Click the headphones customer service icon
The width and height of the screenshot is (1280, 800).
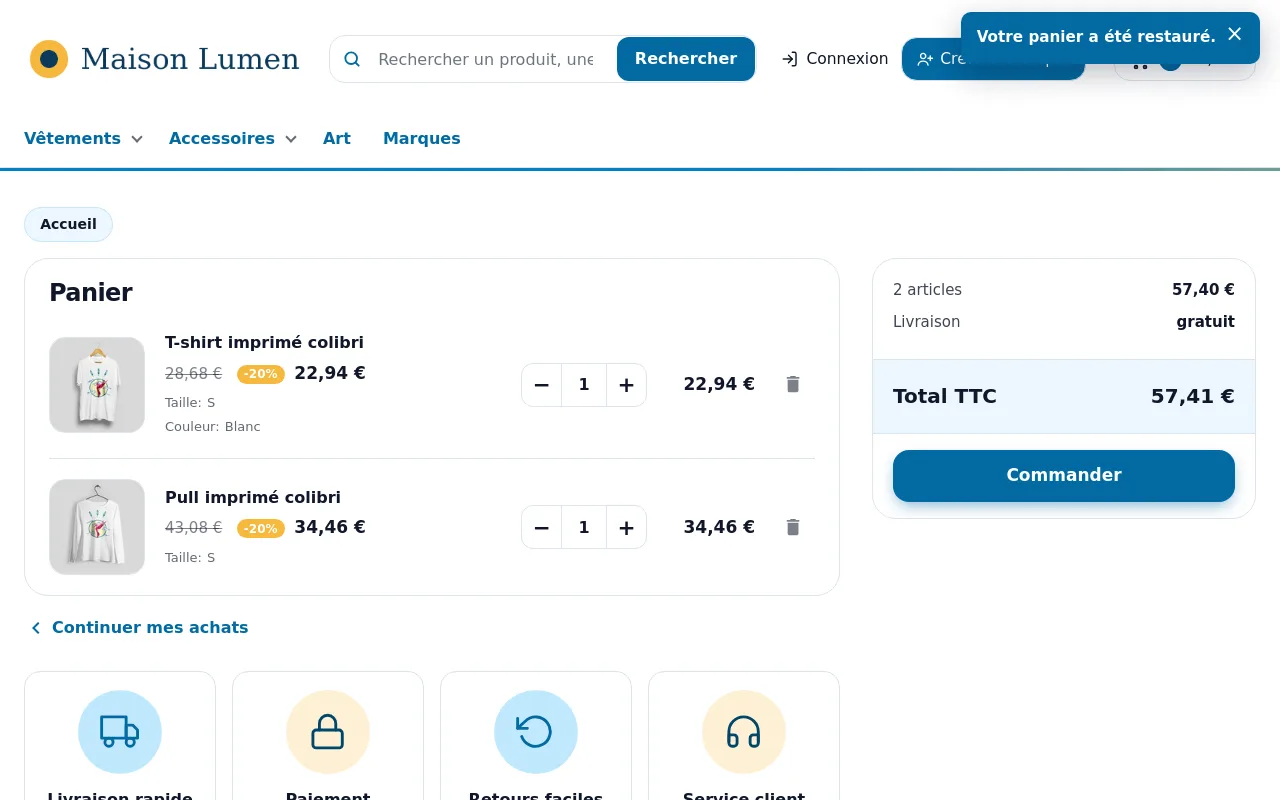click(x=744, y=732)
